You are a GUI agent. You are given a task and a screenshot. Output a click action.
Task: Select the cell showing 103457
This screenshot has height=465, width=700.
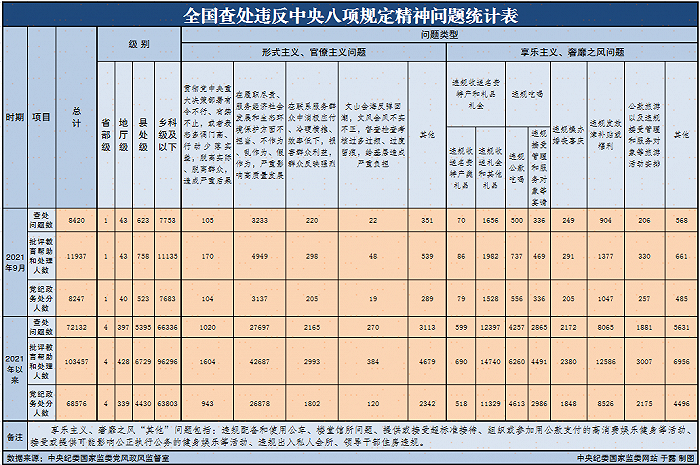point(78,359)
